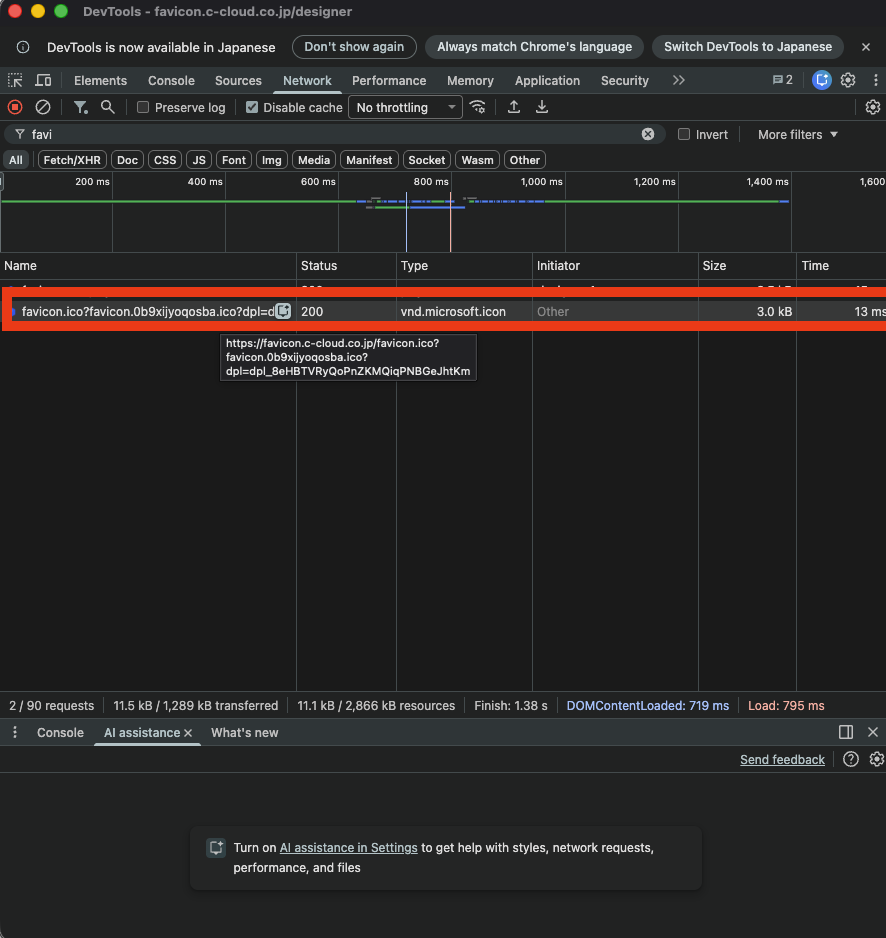Click the import HAR upload icon
This screenshot has height=938, width=886.
tap(514, 107)
